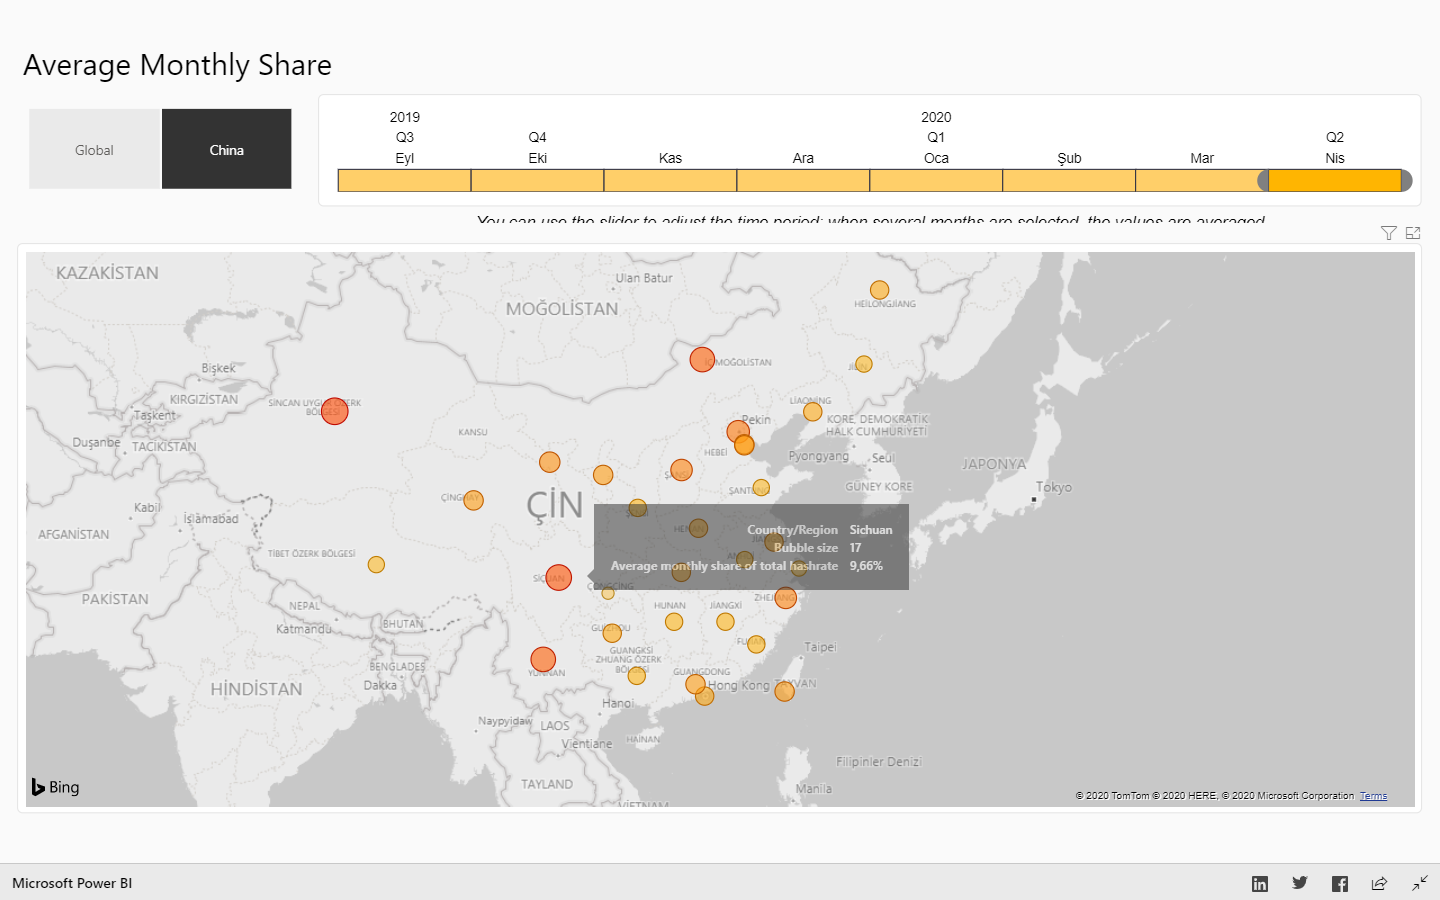Open focus mode icon above the map
Image resolution: width=1440 pixels, height=900 pixels.
1413,233
